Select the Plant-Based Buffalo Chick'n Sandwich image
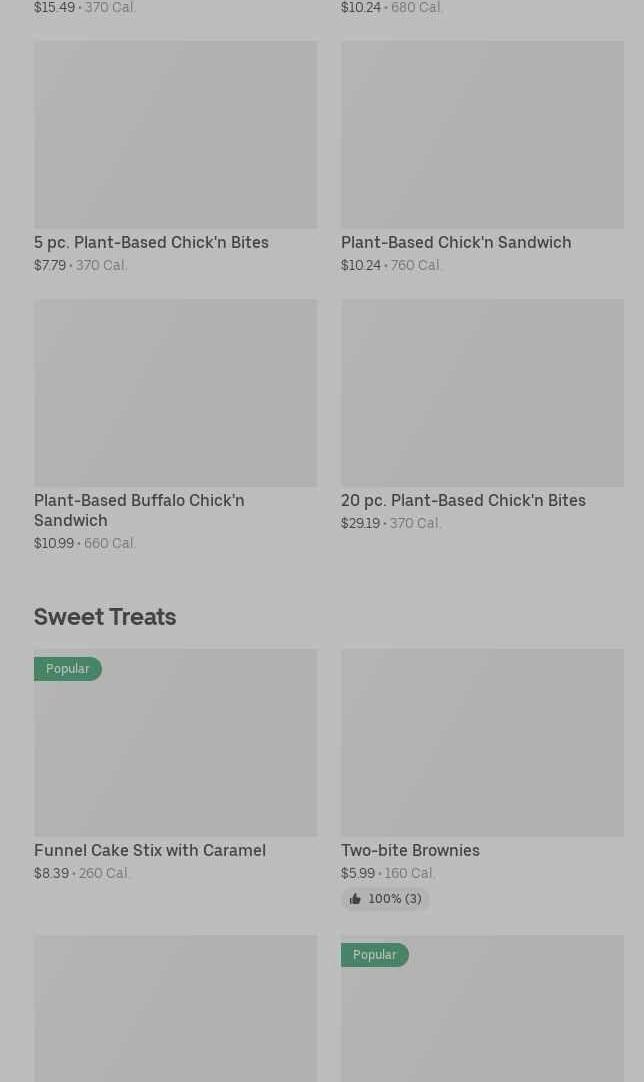The height and width of the screenshot is (1082, 644). point(175,393)
